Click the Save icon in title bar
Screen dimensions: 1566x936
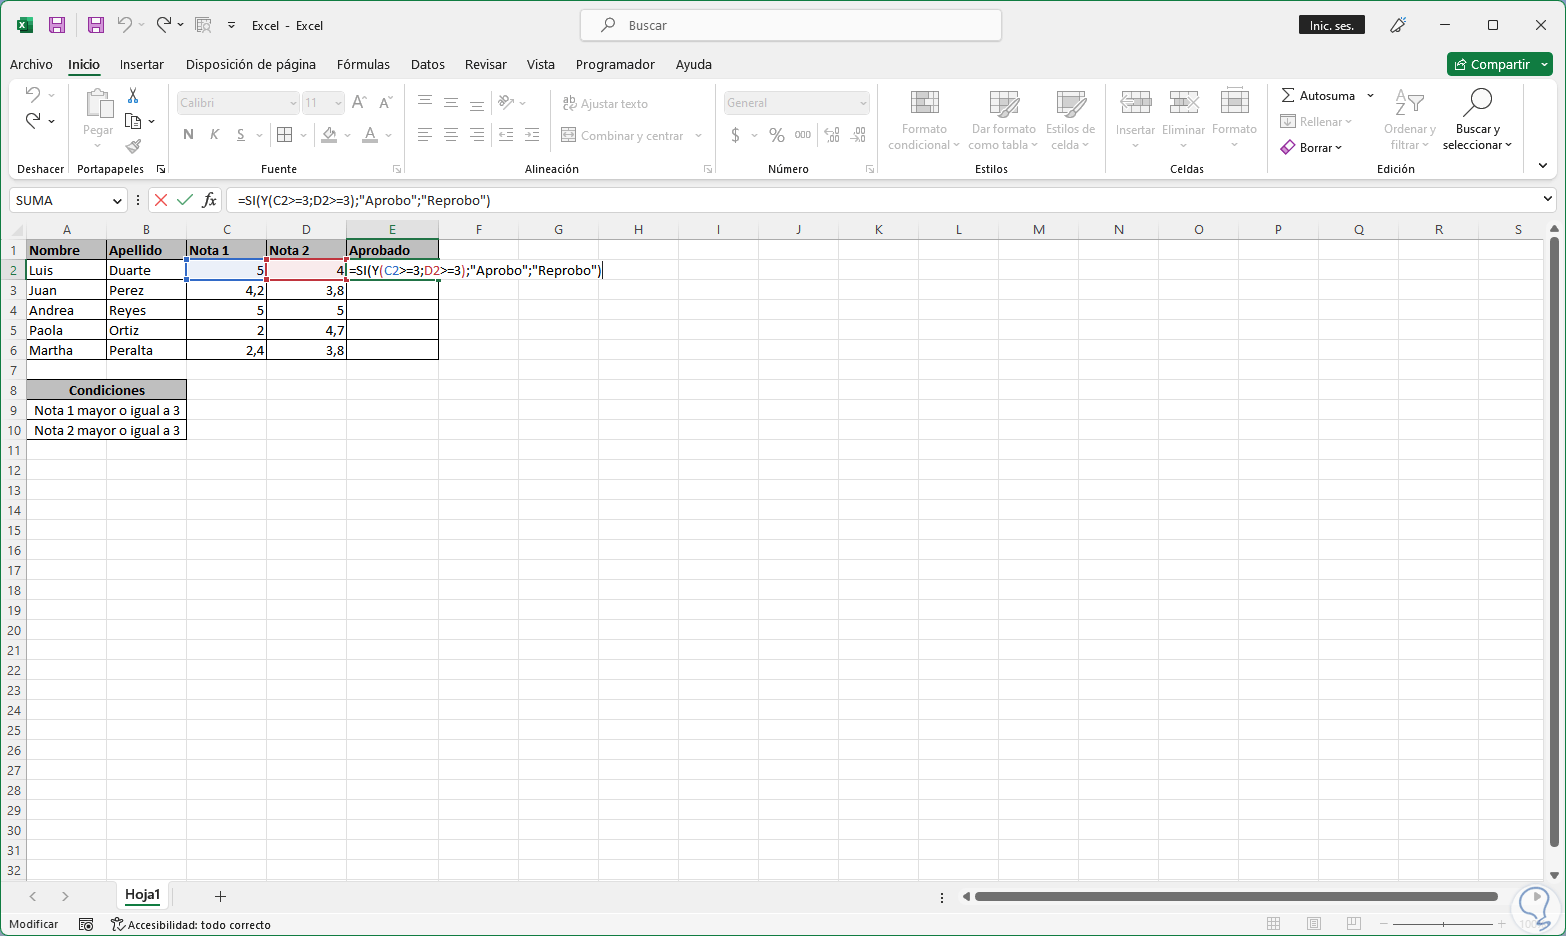(57, 25)
